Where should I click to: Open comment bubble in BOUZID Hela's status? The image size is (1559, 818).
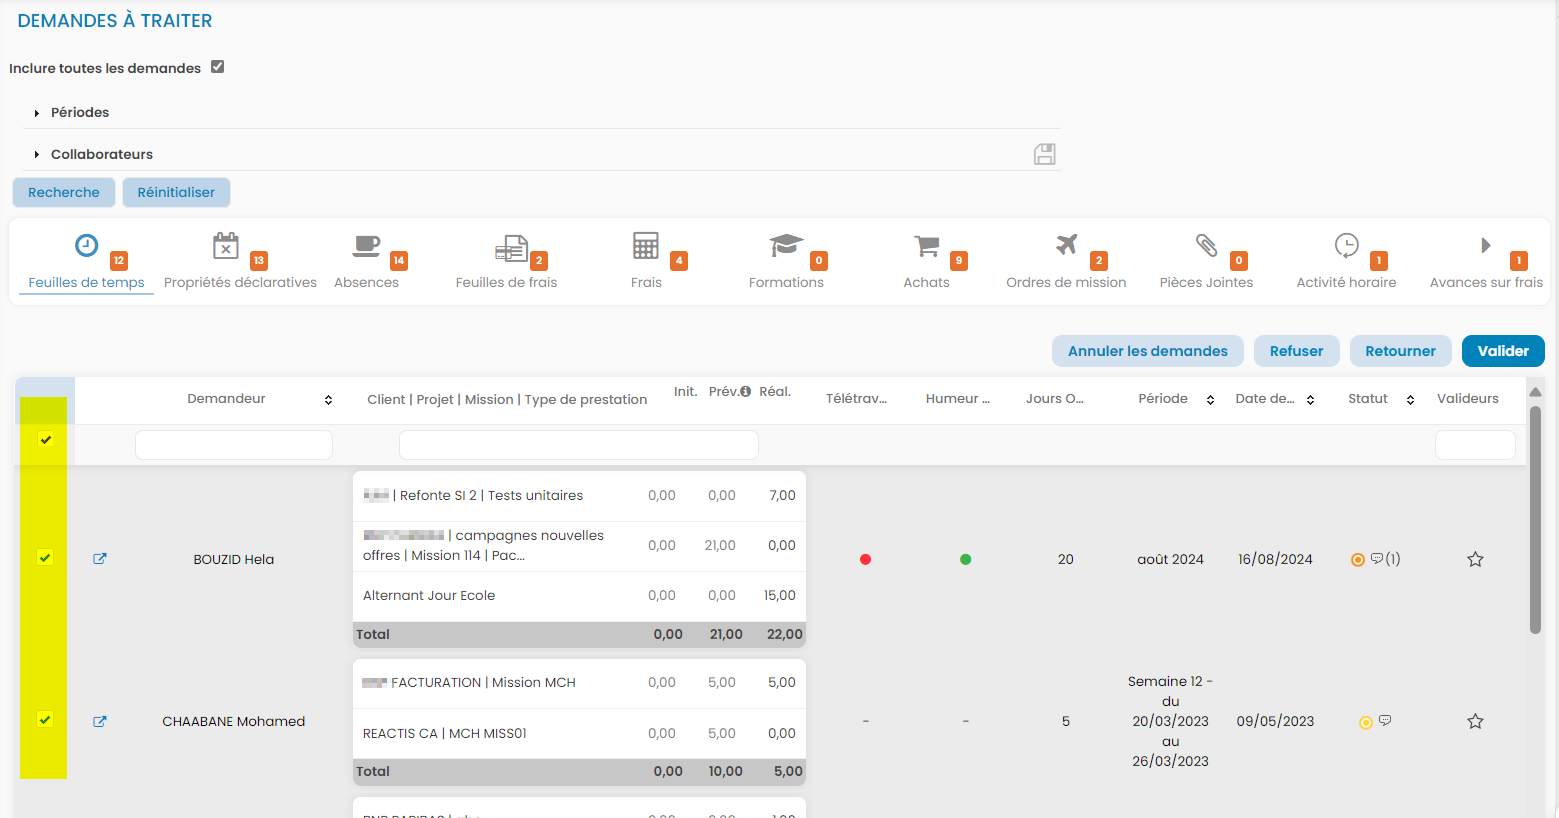coord(1377,559)
